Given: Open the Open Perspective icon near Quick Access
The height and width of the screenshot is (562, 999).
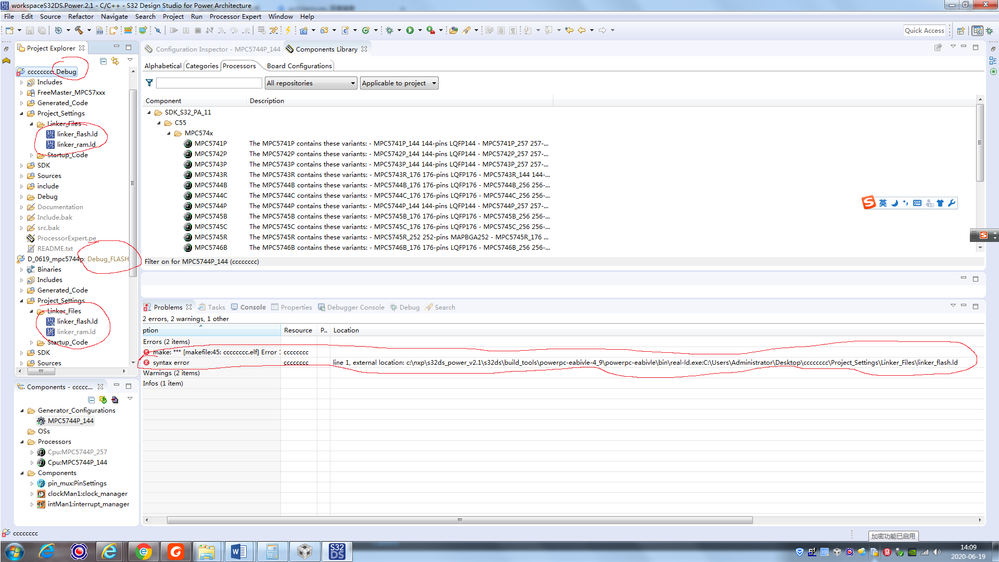Looking at the screenshot, I should click(961, 30).
